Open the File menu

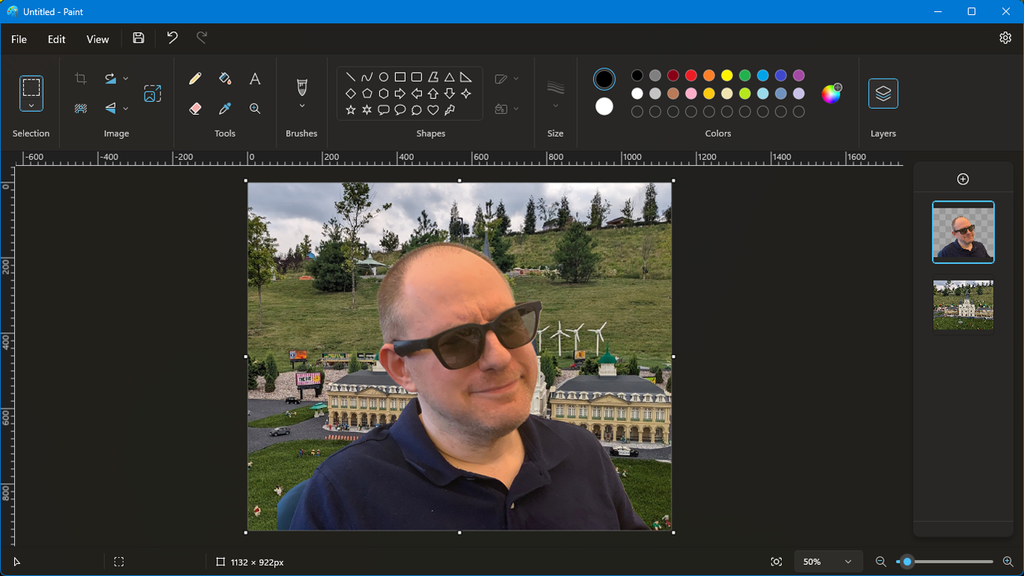[x=18, y=39]
